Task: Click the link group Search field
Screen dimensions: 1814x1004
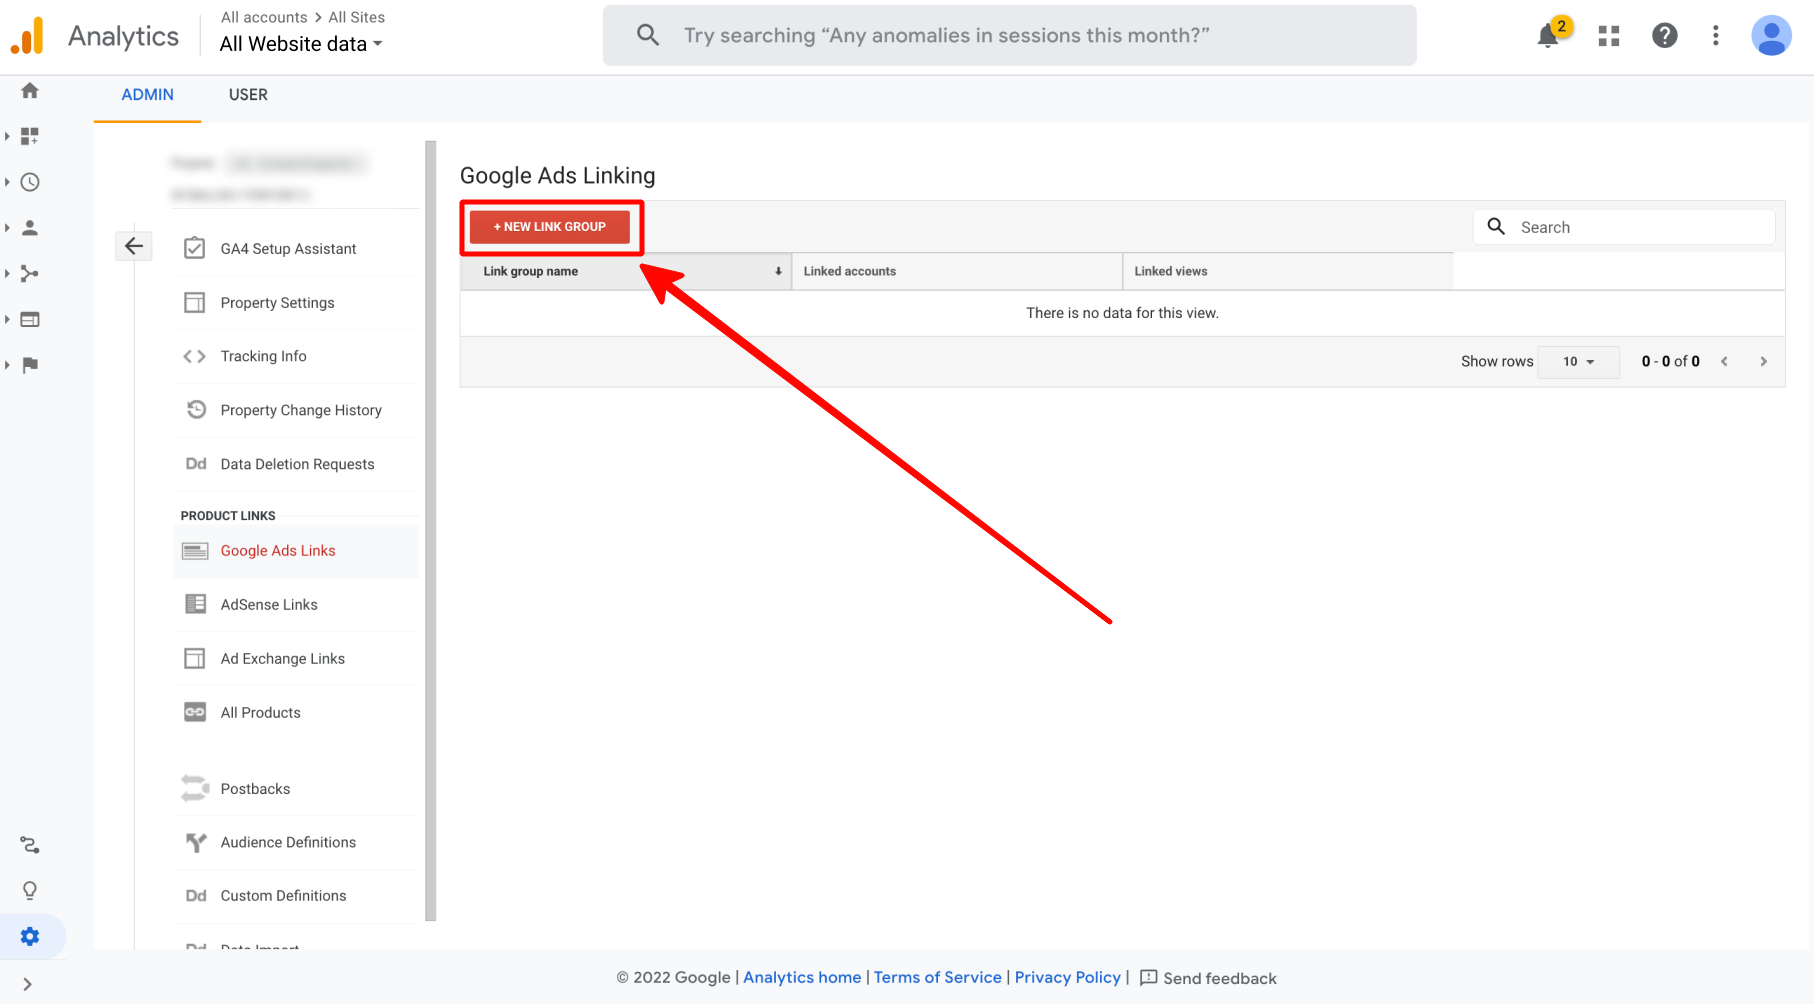Action: (x=1624, y=227)
